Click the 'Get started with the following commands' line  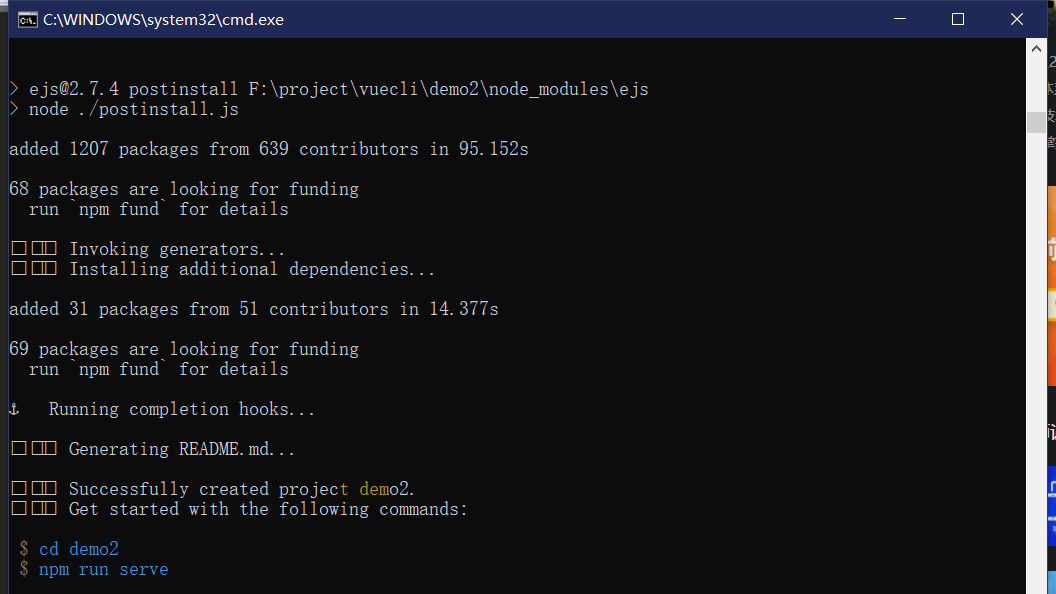coord(268,508)
